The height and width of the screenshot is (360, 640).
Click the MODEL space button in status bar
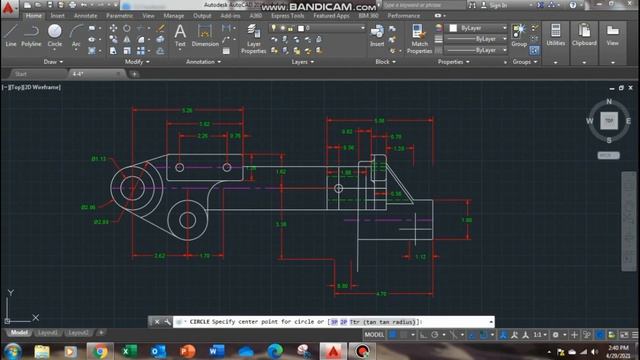coord(374,335)
